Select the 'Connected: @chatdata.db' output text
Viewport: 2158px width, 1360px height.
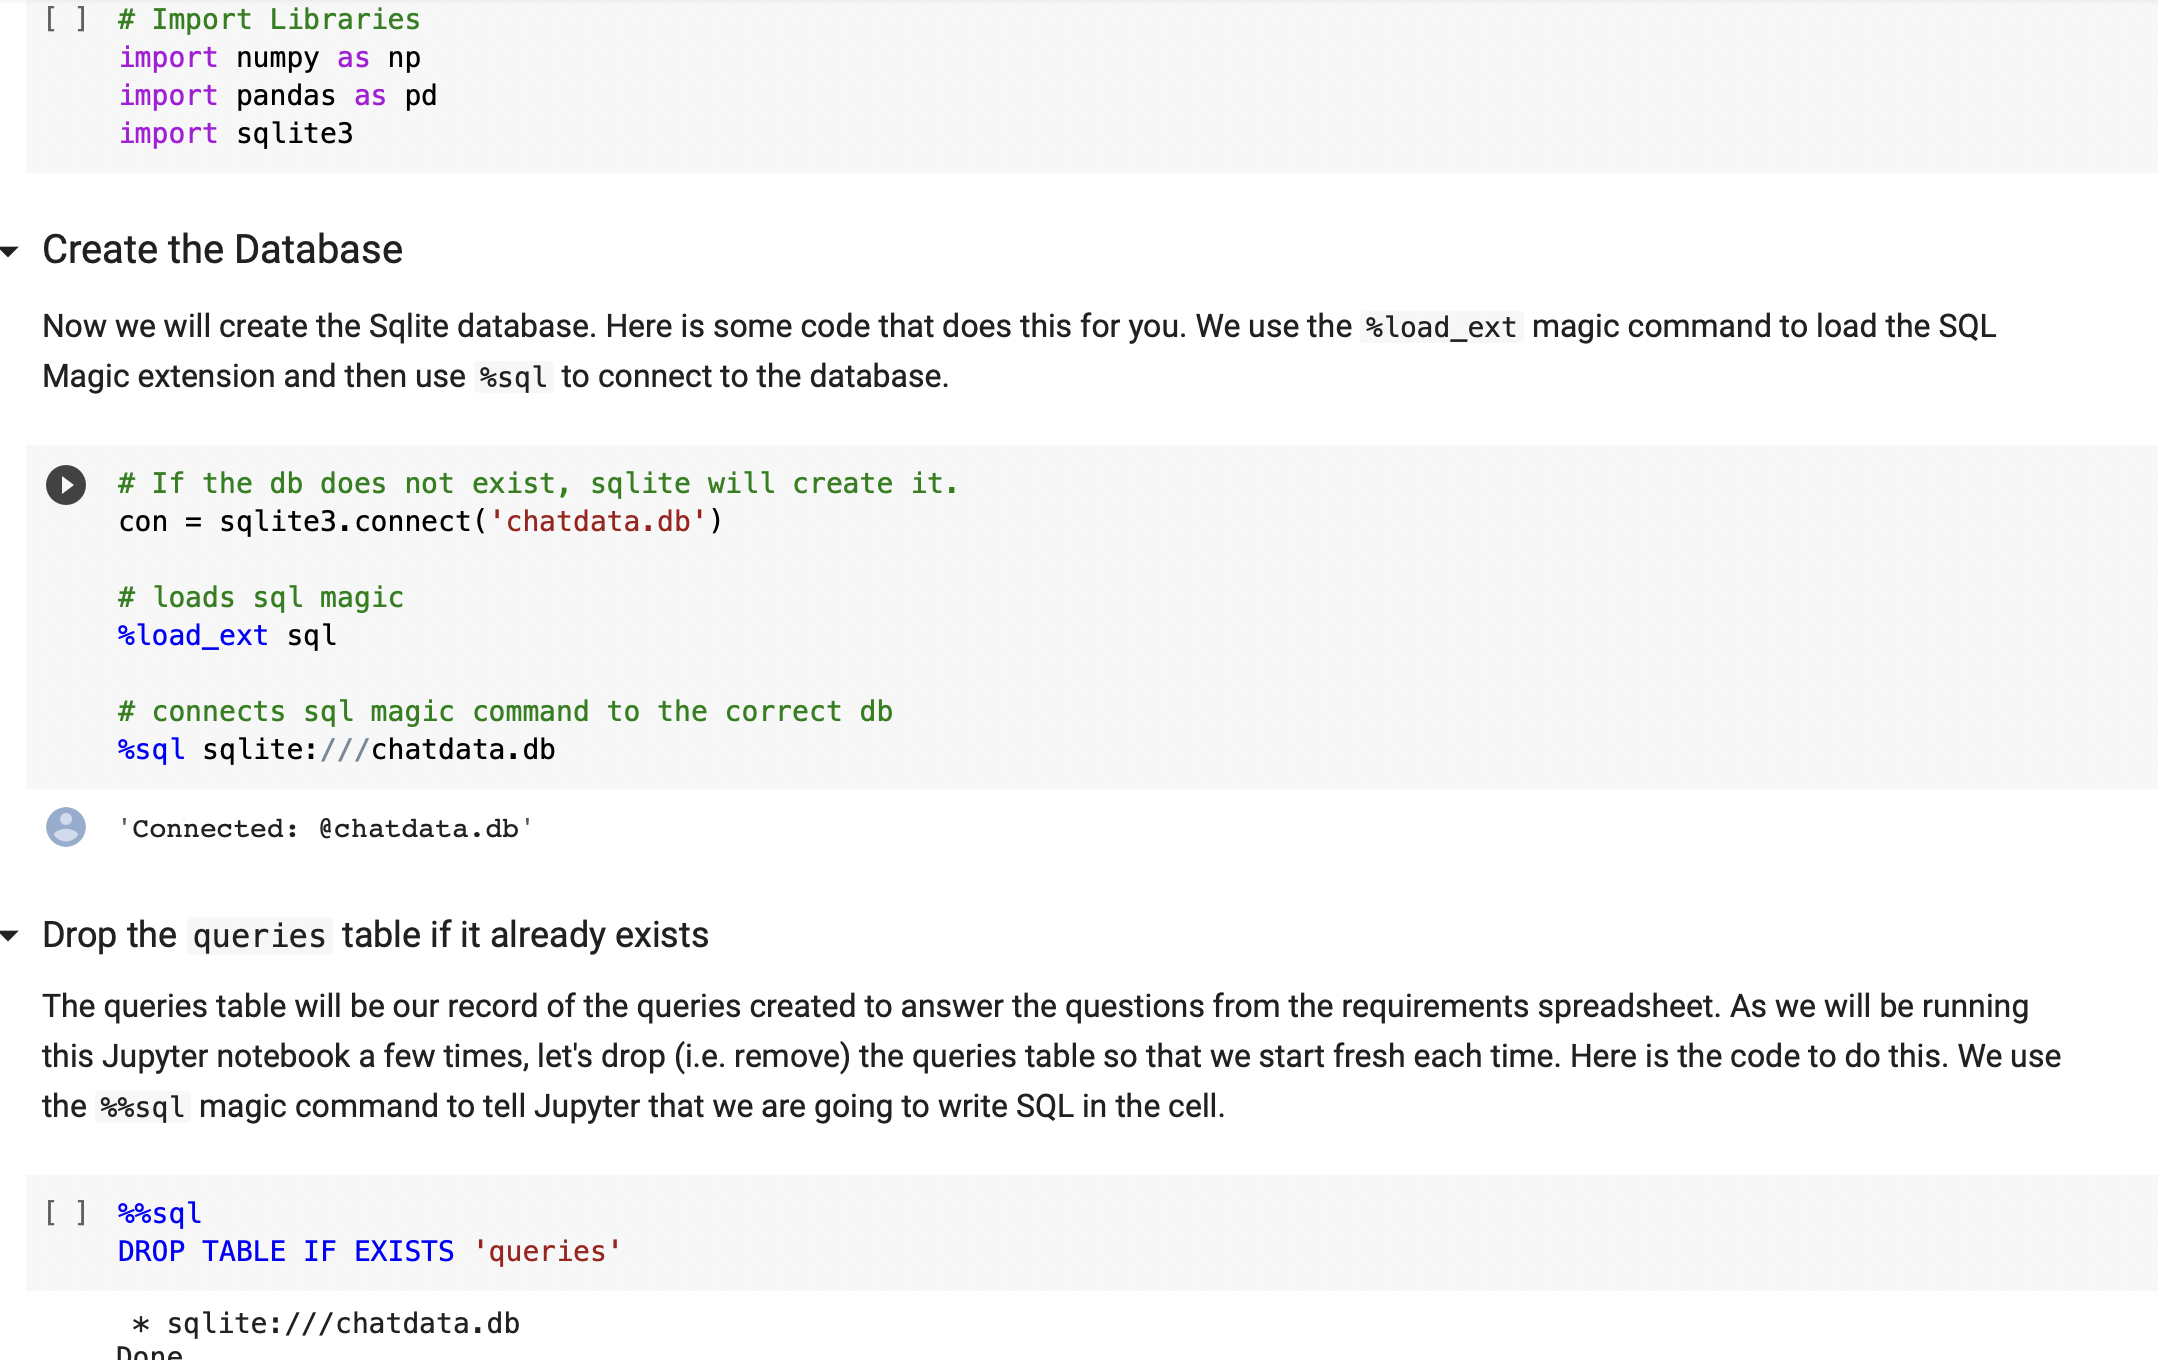click(x=323, y=827)
